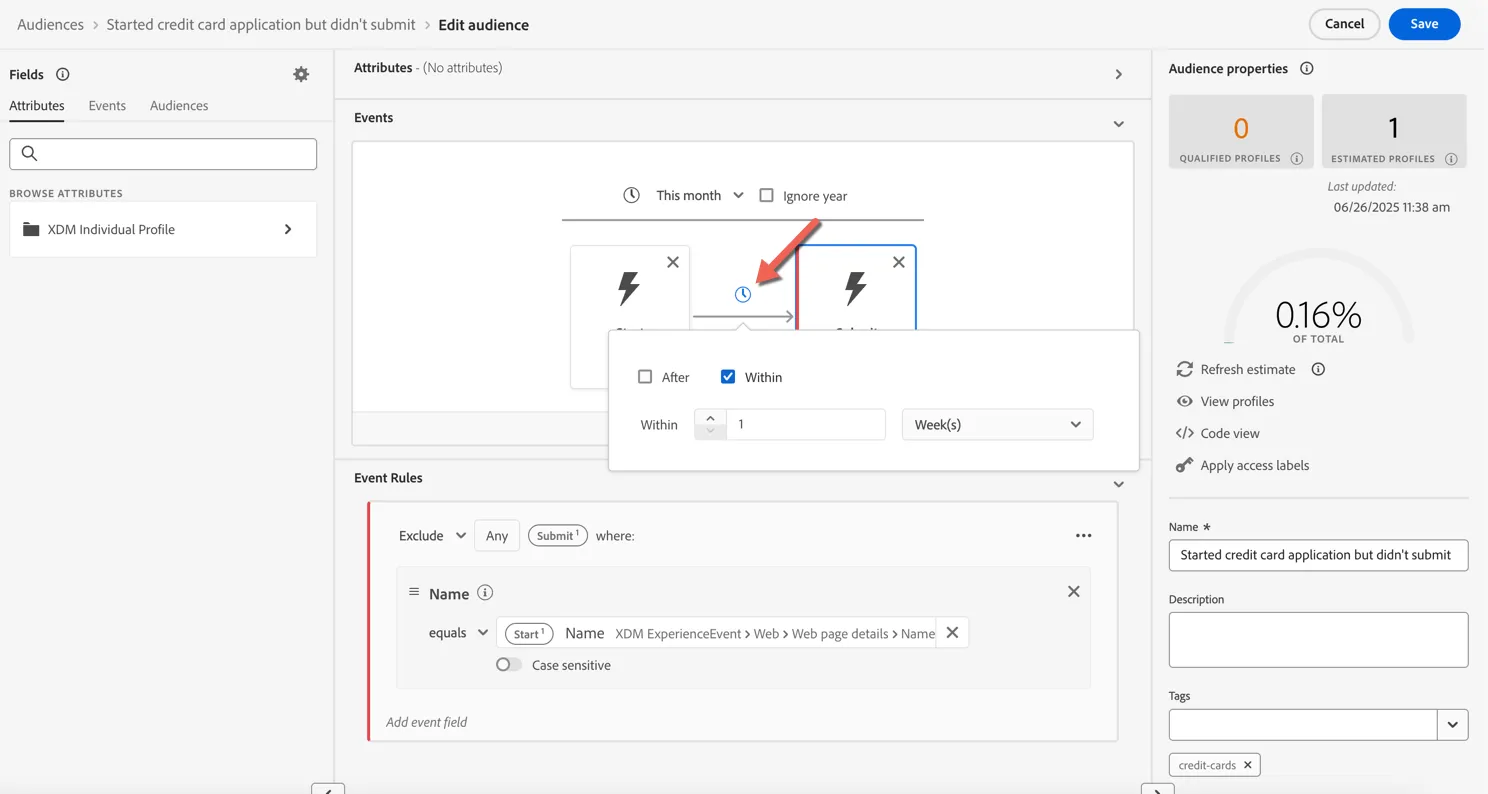
Task: Open the event rule more options menu
Action: [1083, 536]
